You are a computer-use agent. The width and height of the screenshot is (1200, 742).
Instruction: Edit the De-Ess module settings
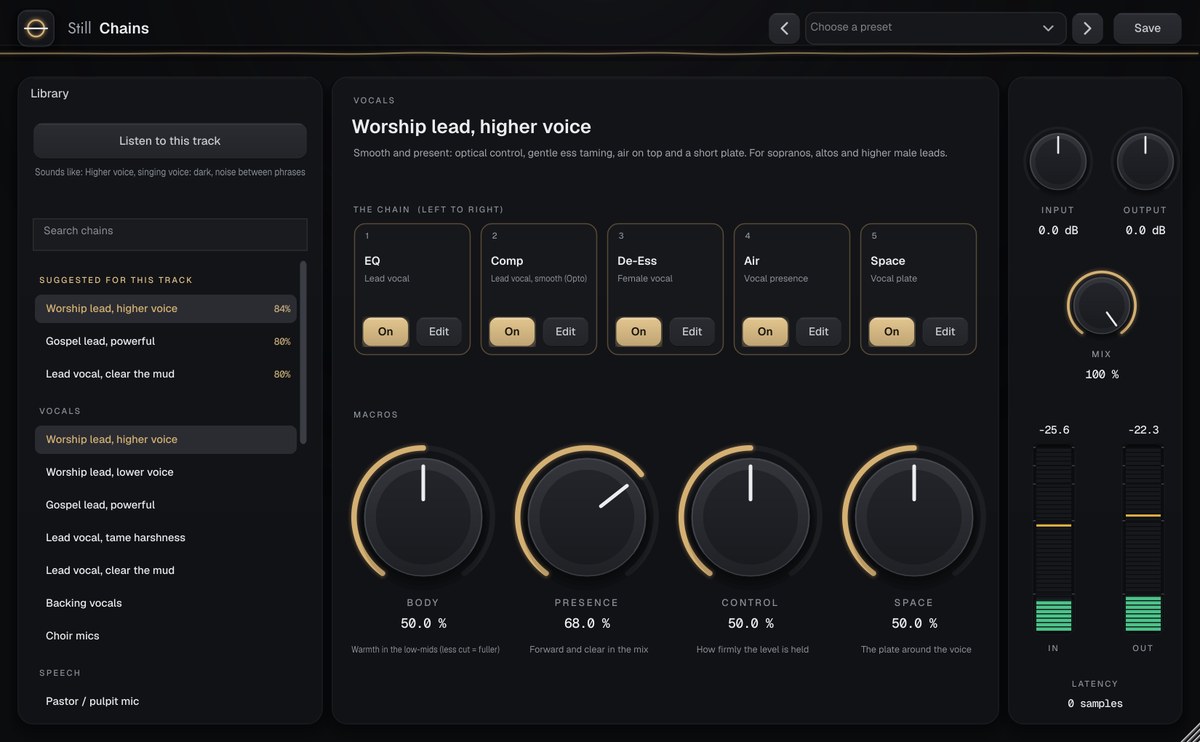pyautogui.click(x=692, y=332)
